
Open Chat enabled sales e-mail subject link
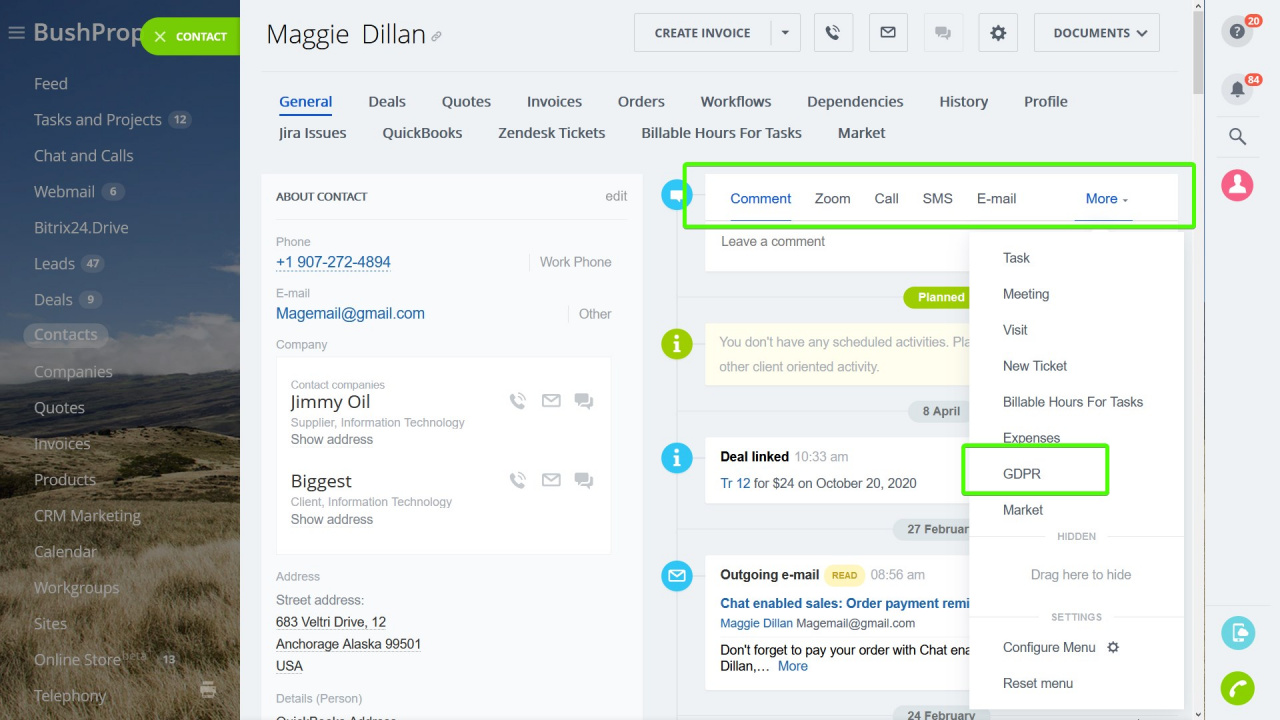pos(845,603)
